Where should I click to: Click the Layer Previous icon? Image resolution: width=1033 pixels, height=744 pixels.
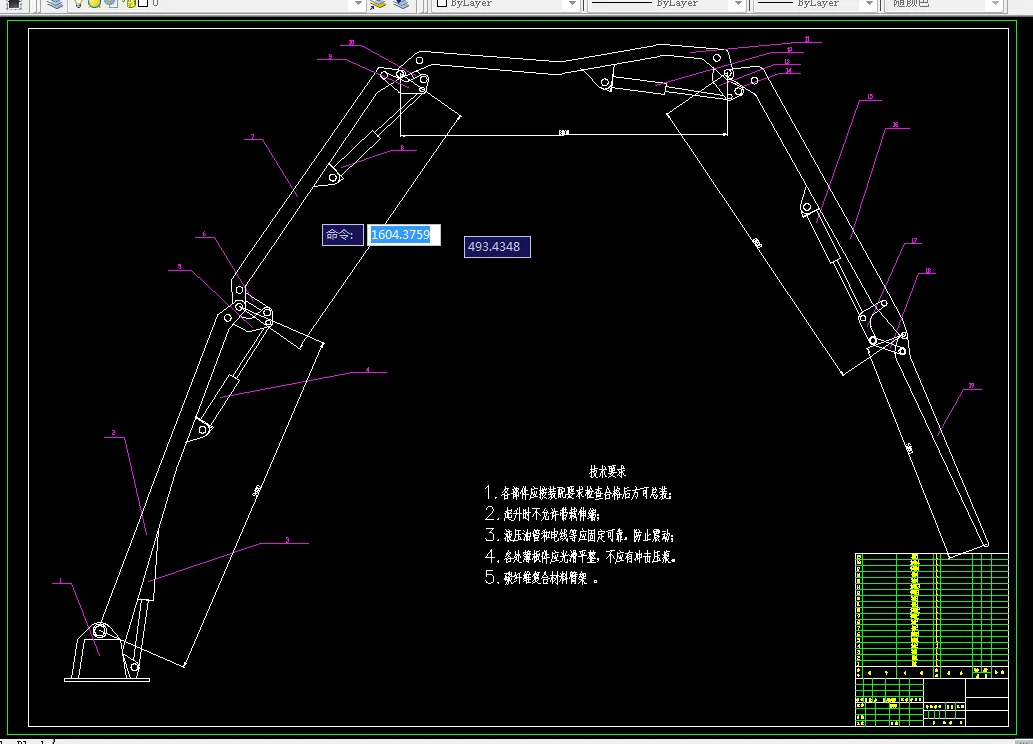coord(401,4)
